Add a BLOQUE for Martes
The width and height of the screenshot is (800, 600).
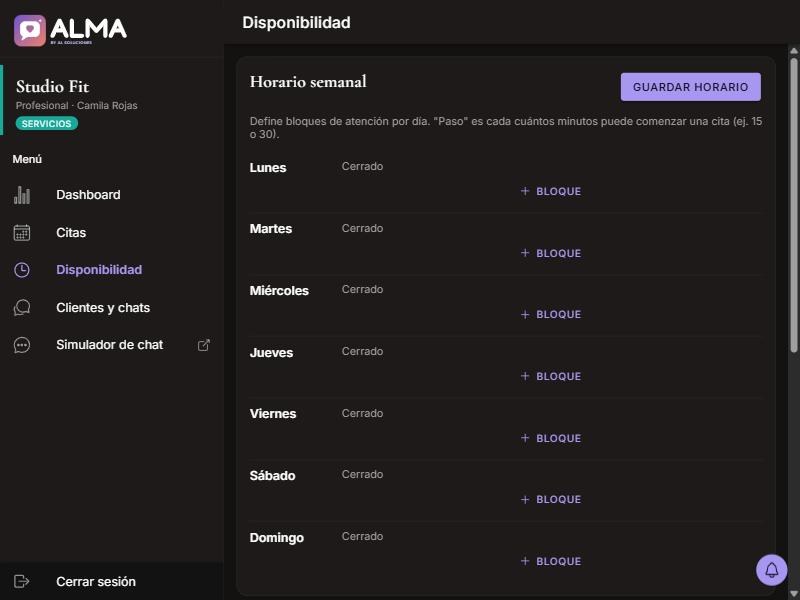pos(551,253)
